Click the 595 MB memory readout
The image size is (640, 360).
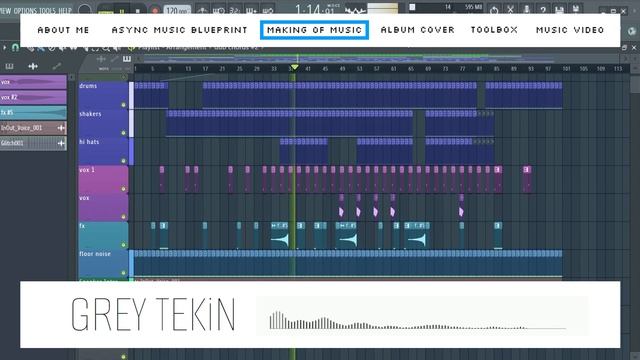point(473,7)
